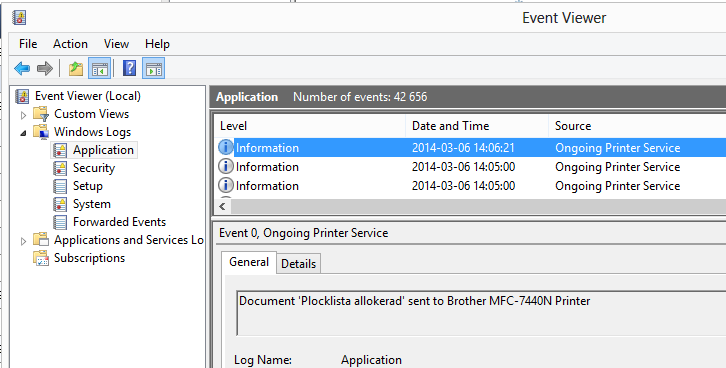The image size is (726, 368).
Task: Expand Applications and Services Logs node
Action: click(x=24, y=241)
